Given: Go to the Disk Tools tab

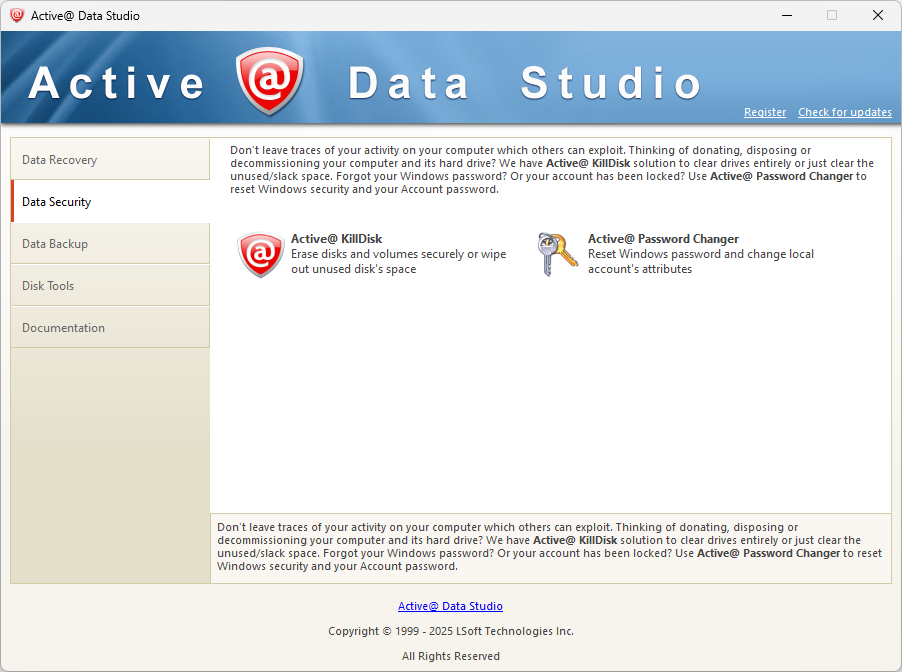Looking at the screenshot, I should [110, 285].
